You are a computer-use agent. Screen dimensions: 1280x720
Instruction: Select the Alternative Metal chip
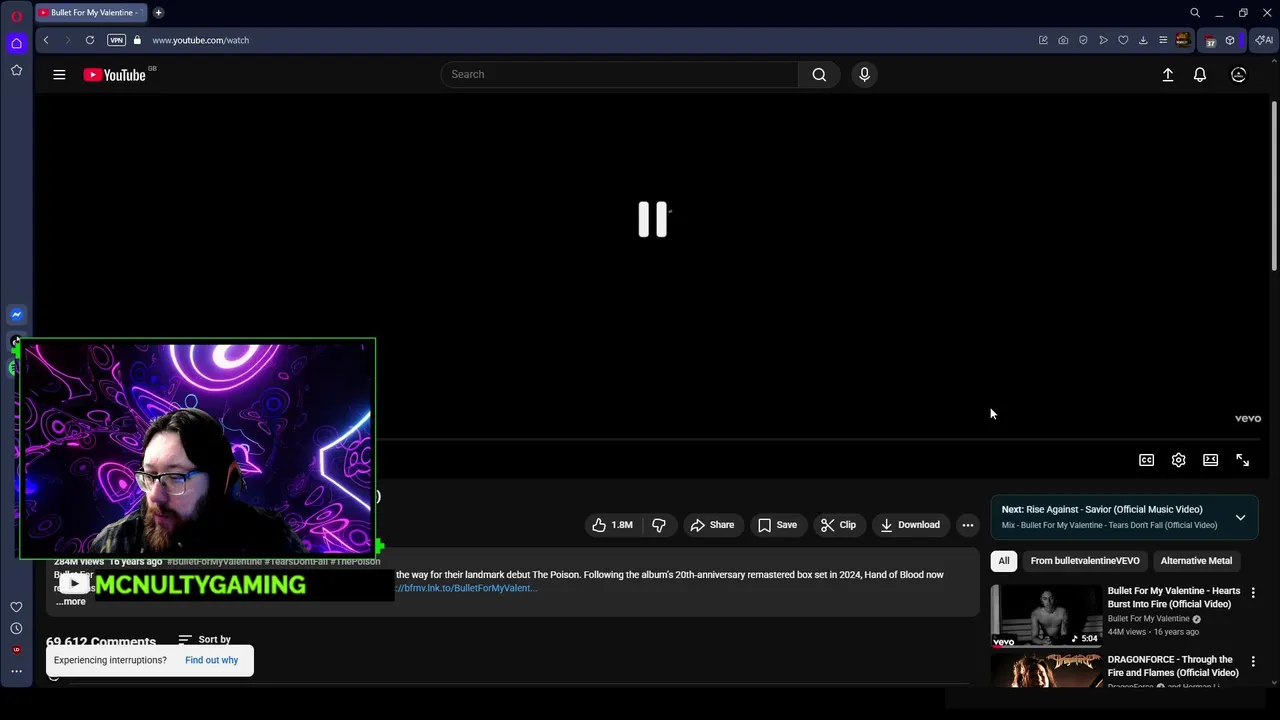[x=1196, y=561]
